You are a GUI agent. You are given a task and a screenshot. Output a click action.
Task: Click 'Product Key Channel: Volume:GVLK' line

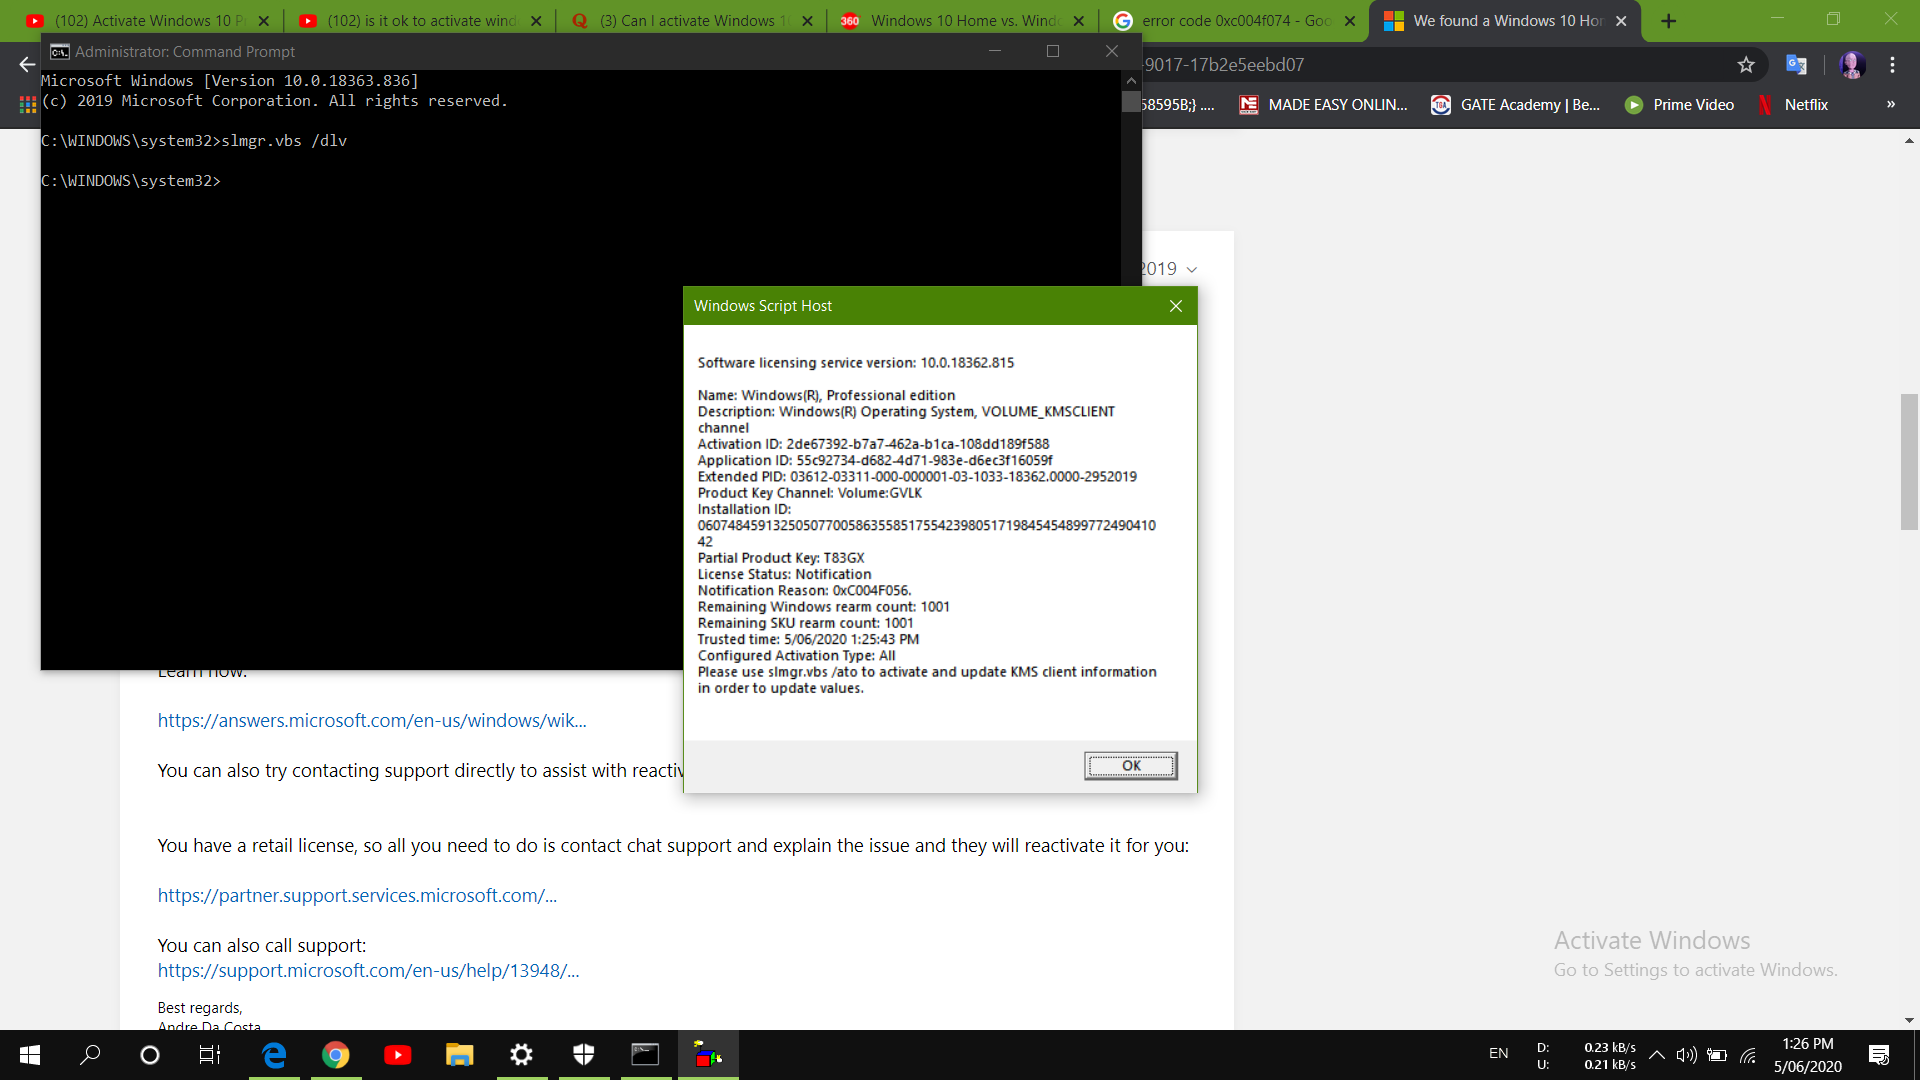[809, 493]
